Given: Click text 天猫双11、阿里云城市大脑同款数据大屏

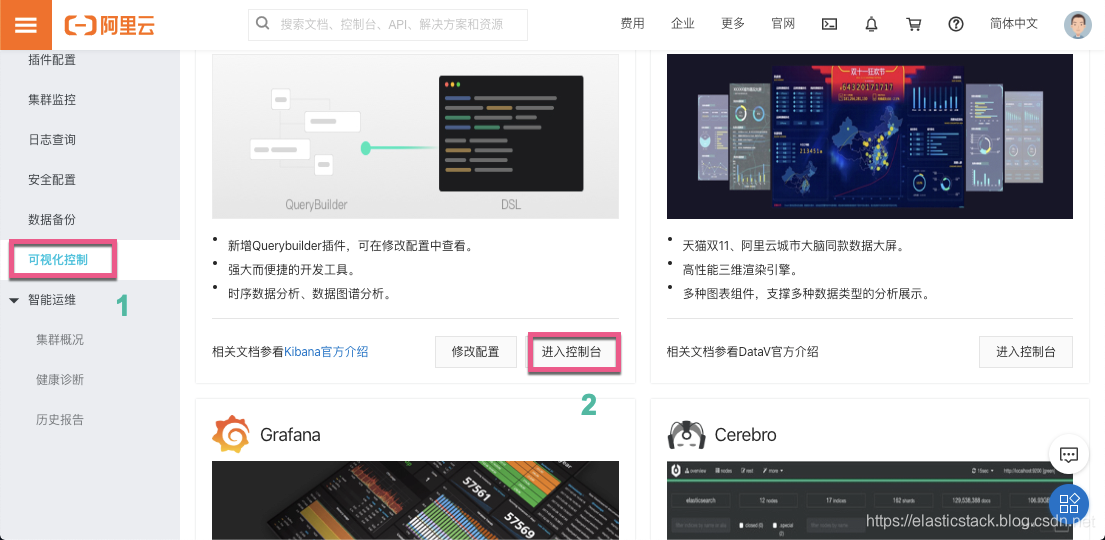Looking at the screenshot, I should point(793,246).
